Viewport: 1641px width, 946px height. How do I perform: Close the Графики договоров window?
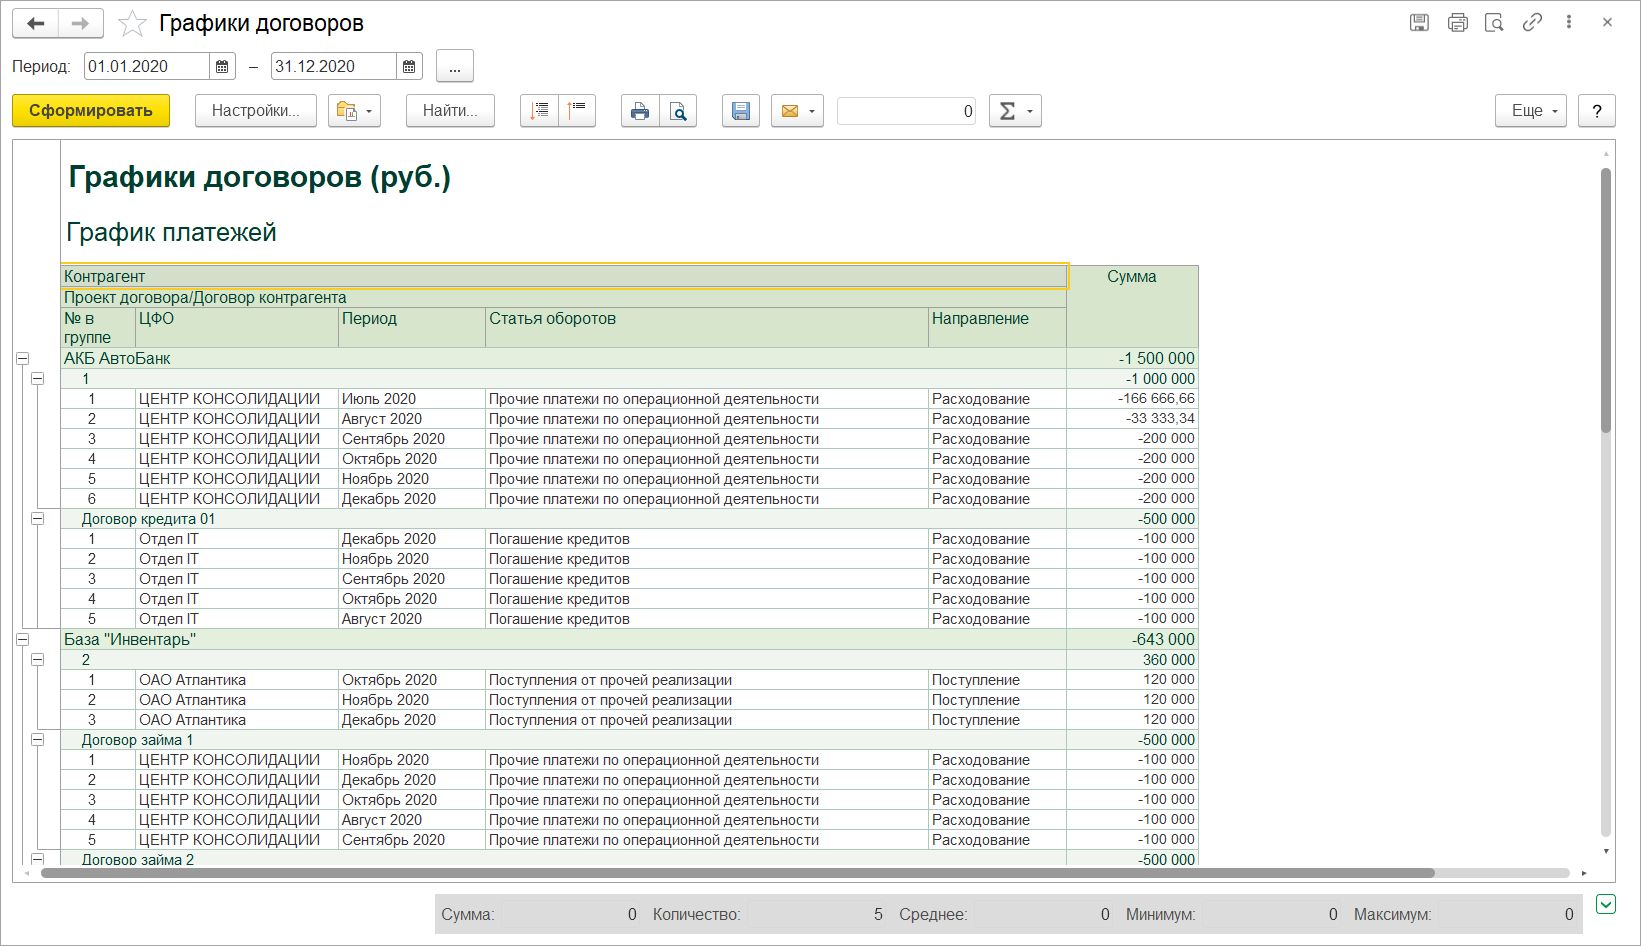tap(1607, 22)
